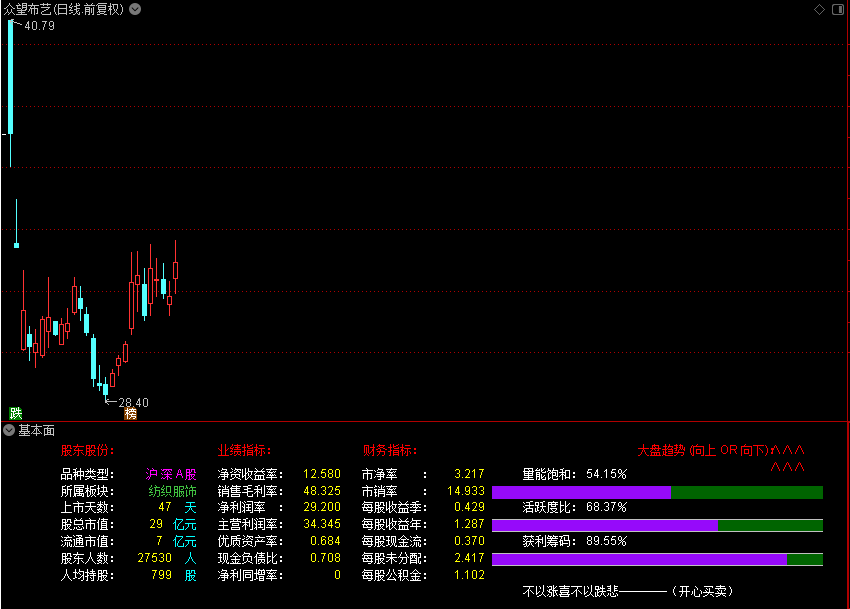Click the 净利润率 value 29.200
The image size is (850, 609).
pos(322,507)
